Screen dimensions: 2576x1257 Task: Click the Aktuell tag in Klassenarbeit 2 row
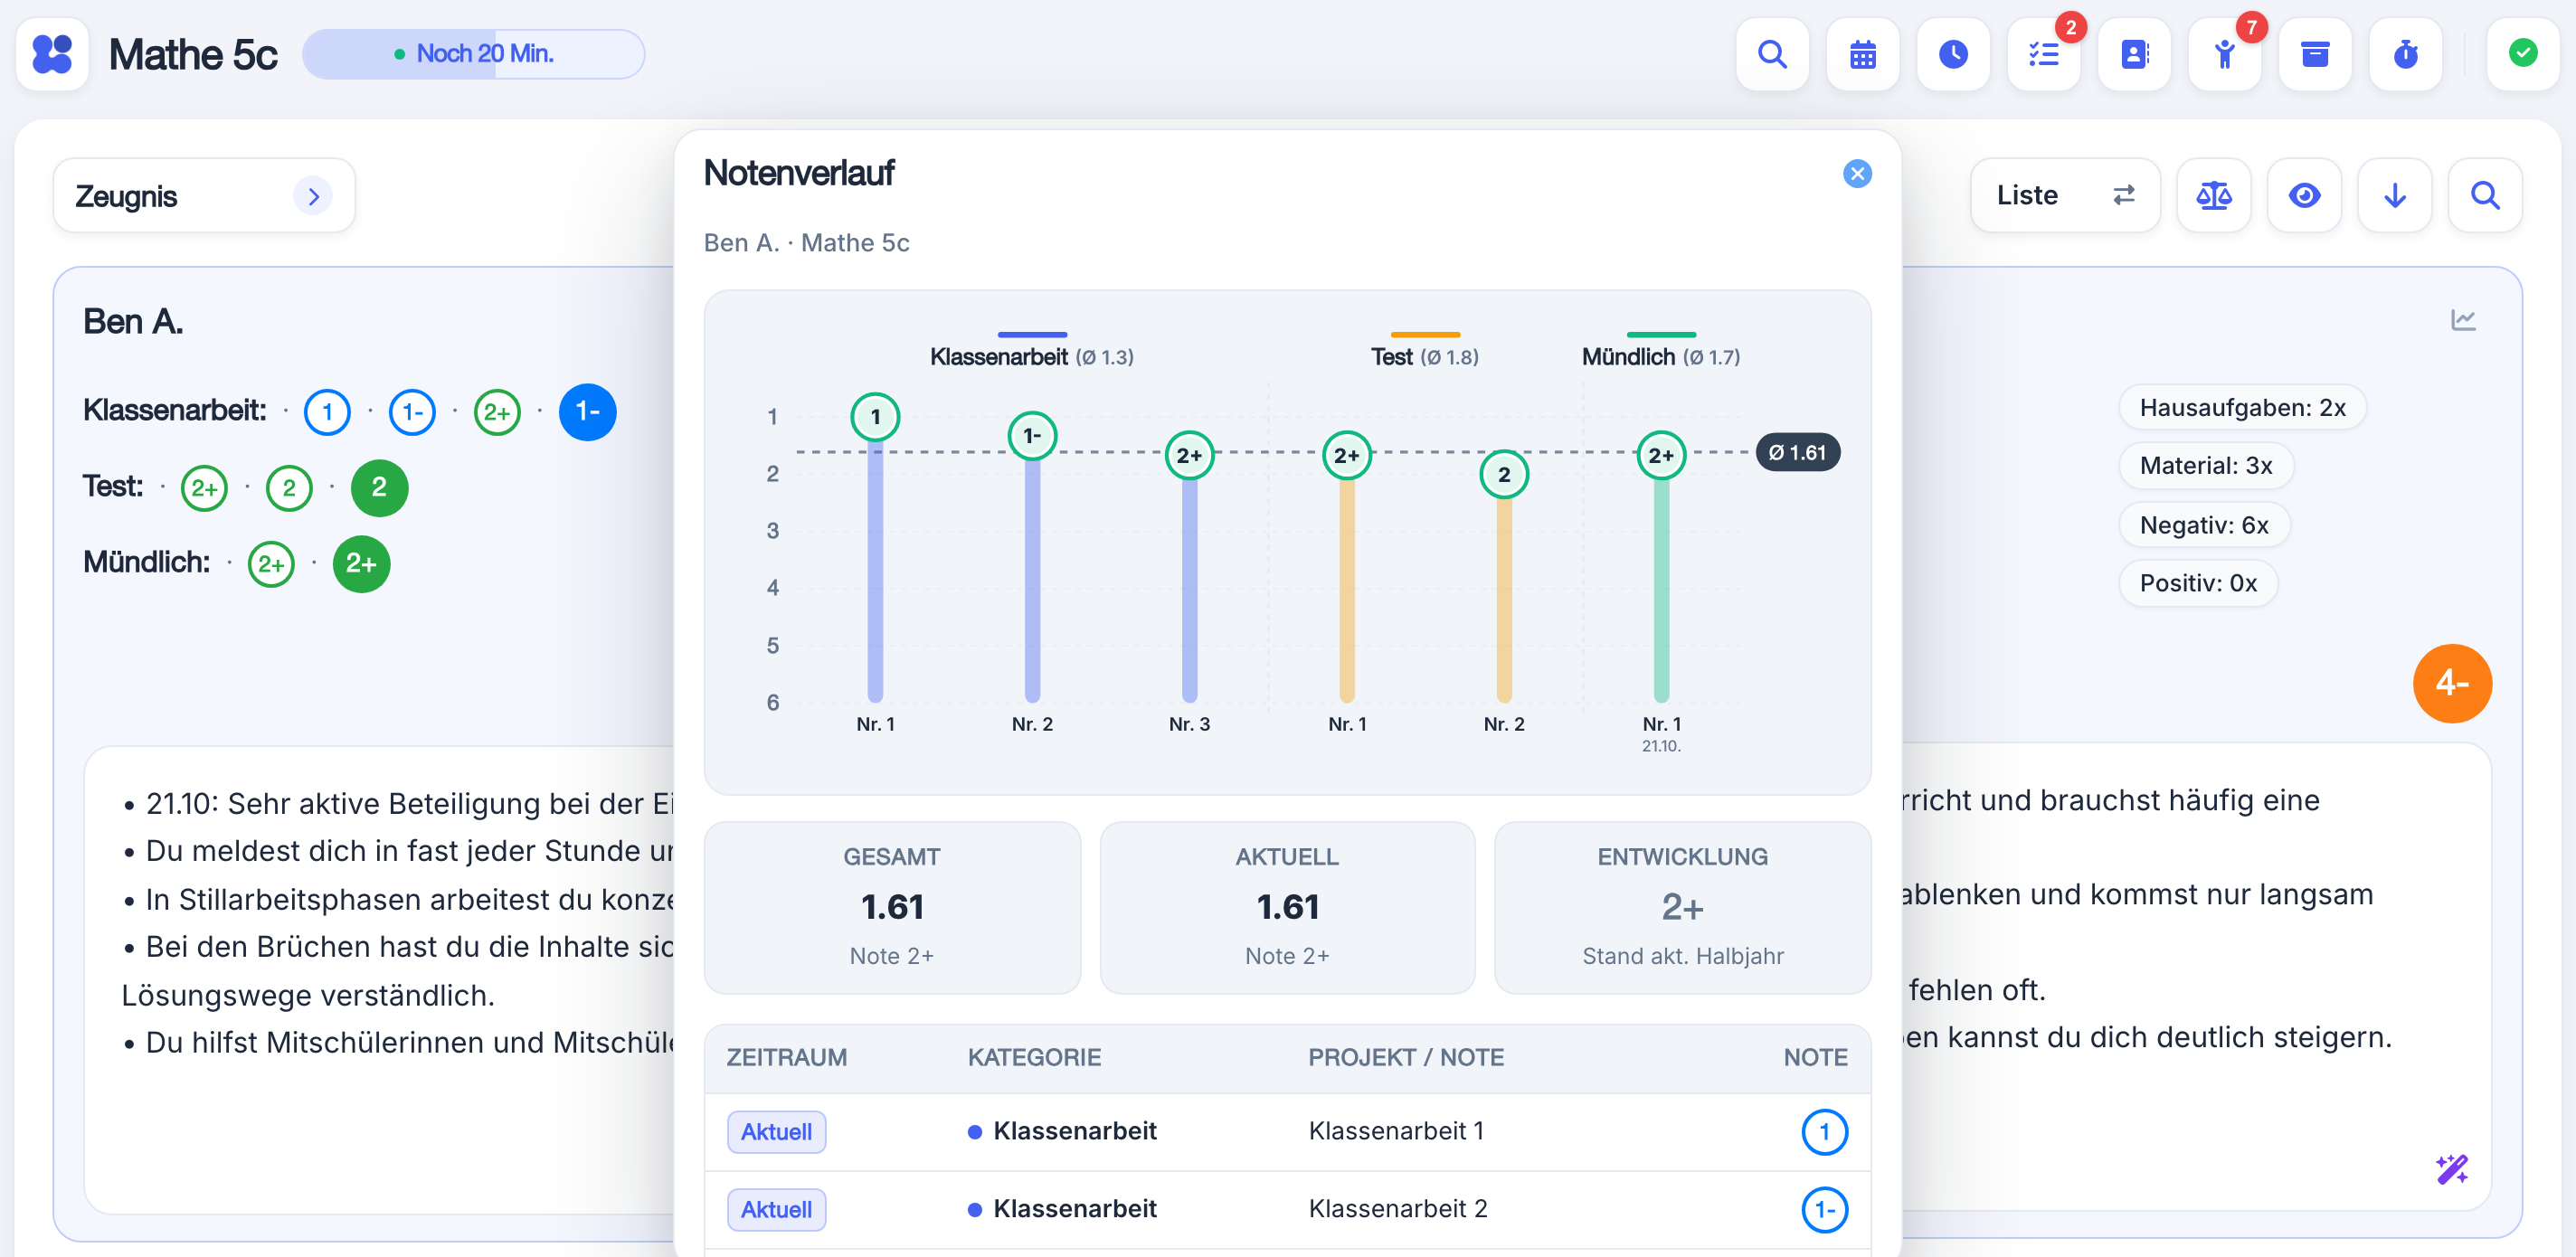click(776, 1209)
